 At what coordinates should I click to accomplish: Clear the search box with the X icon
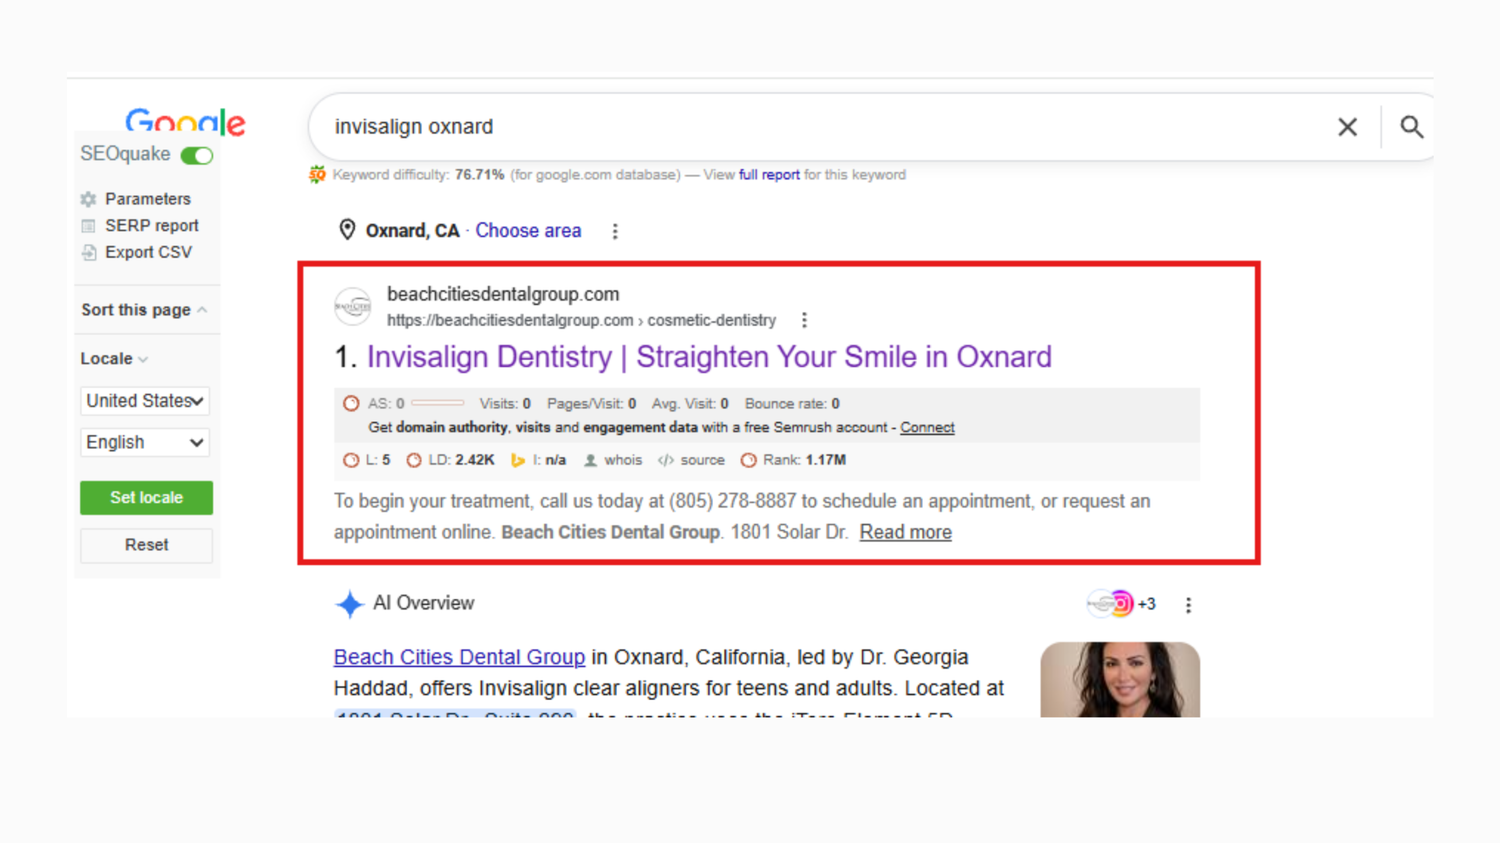pos(1347,127)
